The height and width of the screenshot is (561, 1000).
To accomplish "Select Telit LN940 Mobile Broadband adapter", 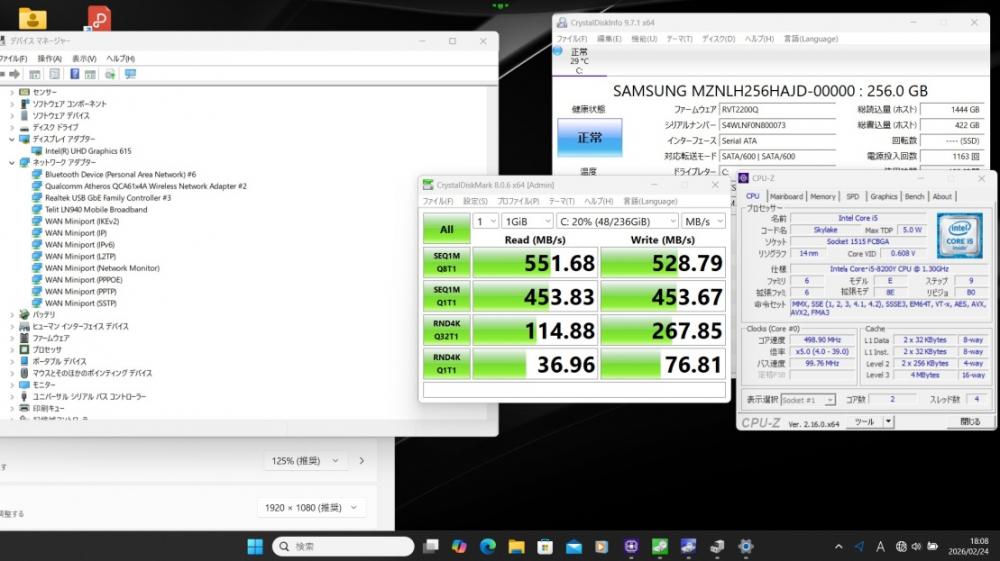I will pos(96,209).
